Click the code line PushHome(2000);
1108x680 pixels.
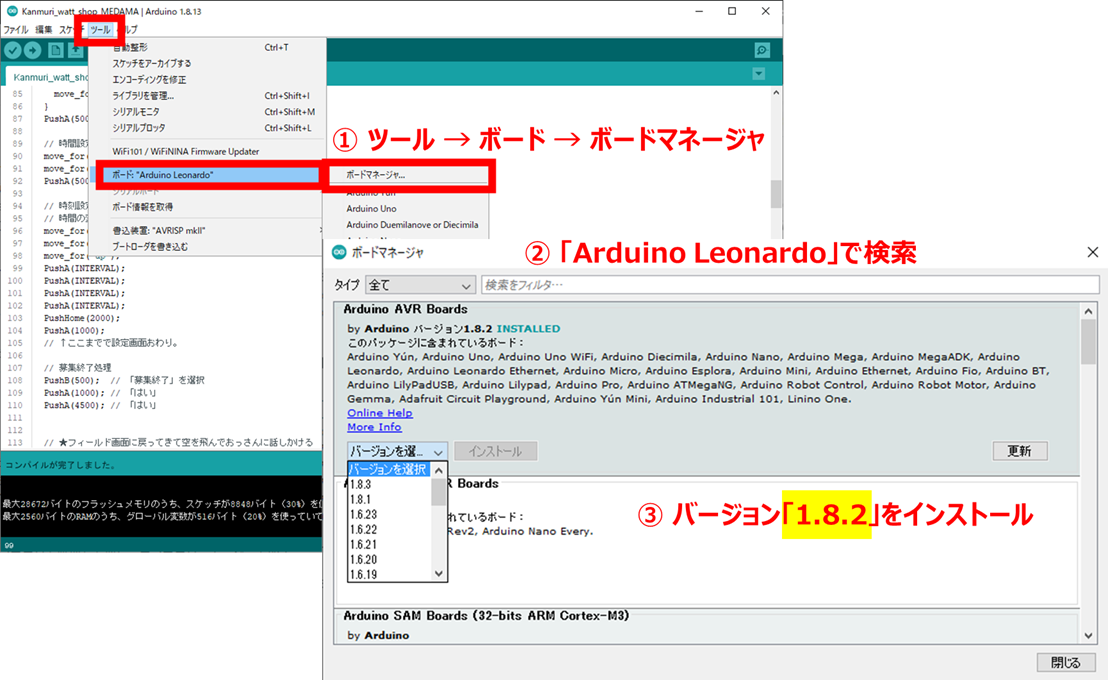click(82, 318)
